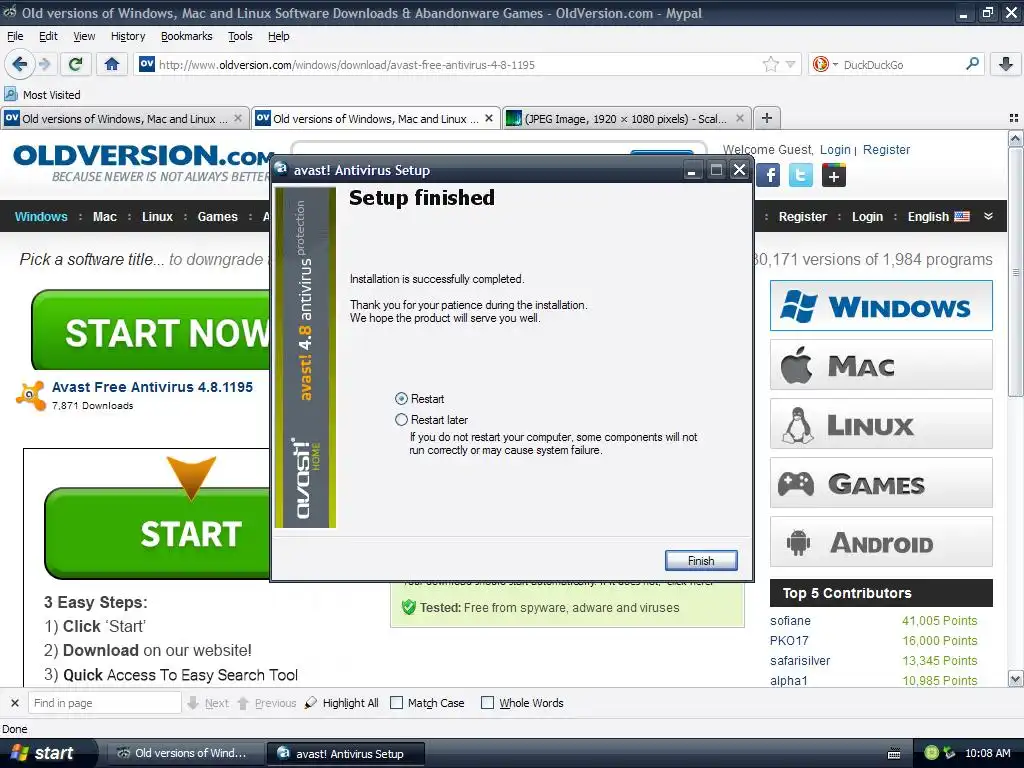Open contributor sofiane's profile link
This screenshot has height=768, width=1024.
tap(790, 620)
